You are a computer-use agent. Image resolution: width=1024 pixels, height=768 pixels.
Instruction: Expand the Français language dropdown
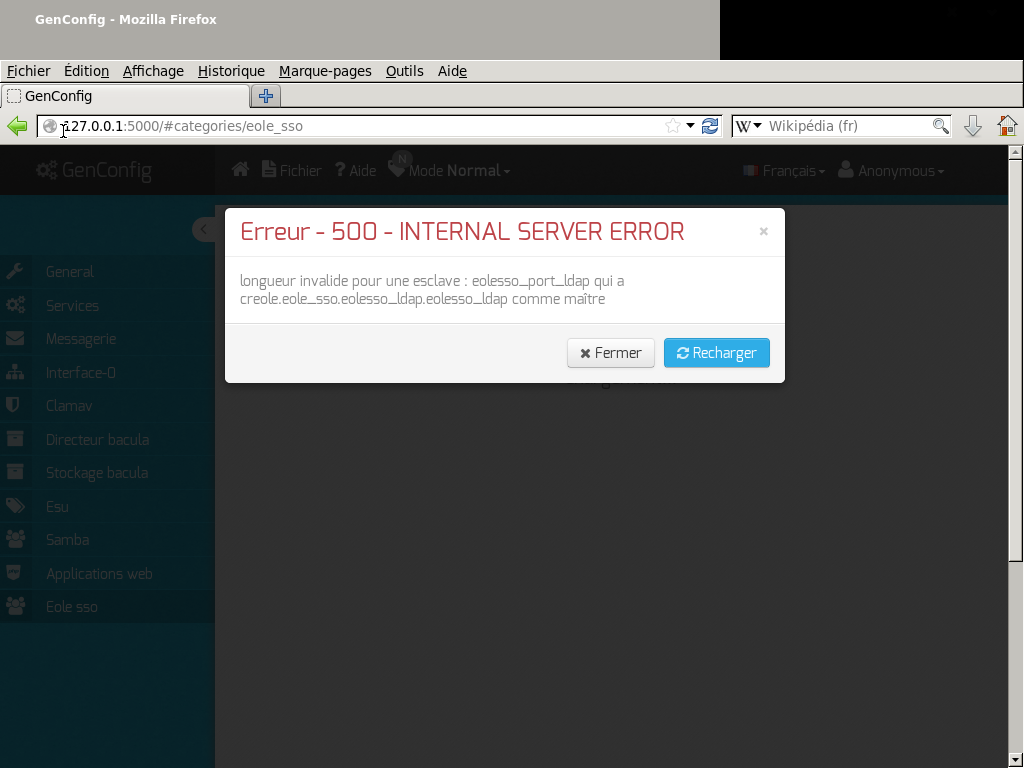785,171
